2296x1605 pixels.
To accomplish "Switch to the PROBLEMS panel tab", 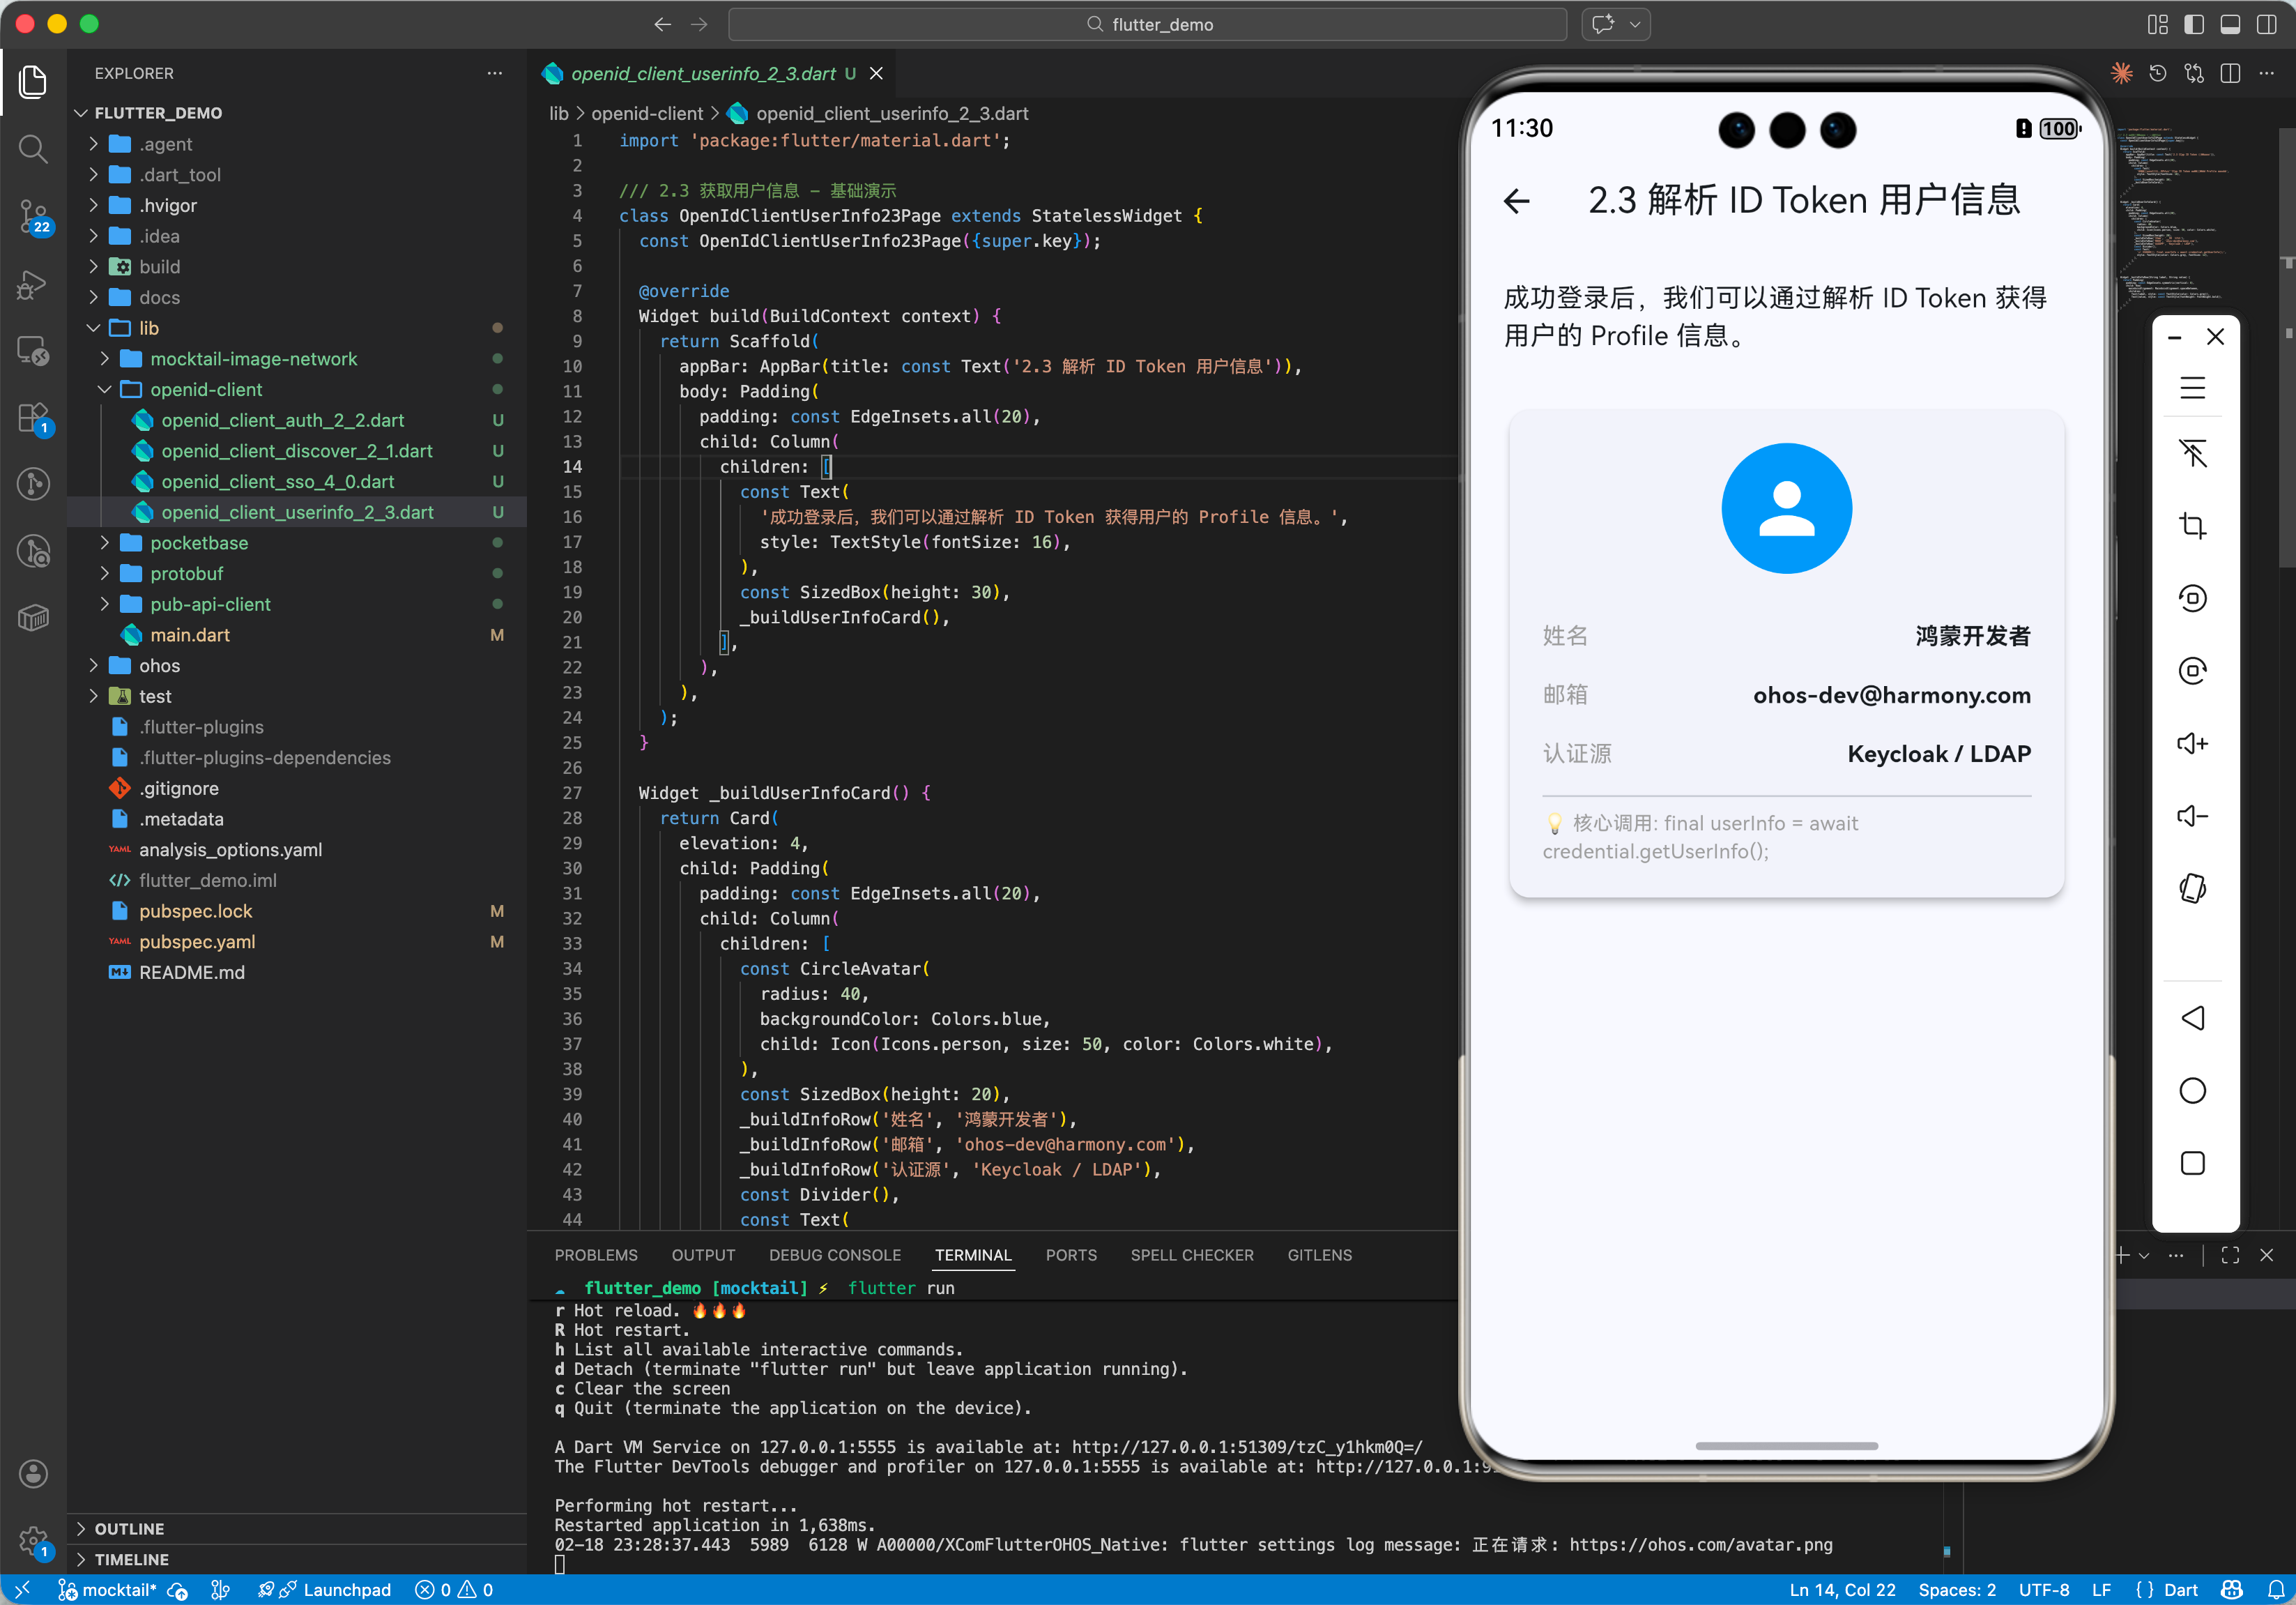I will coord(596,1255).
